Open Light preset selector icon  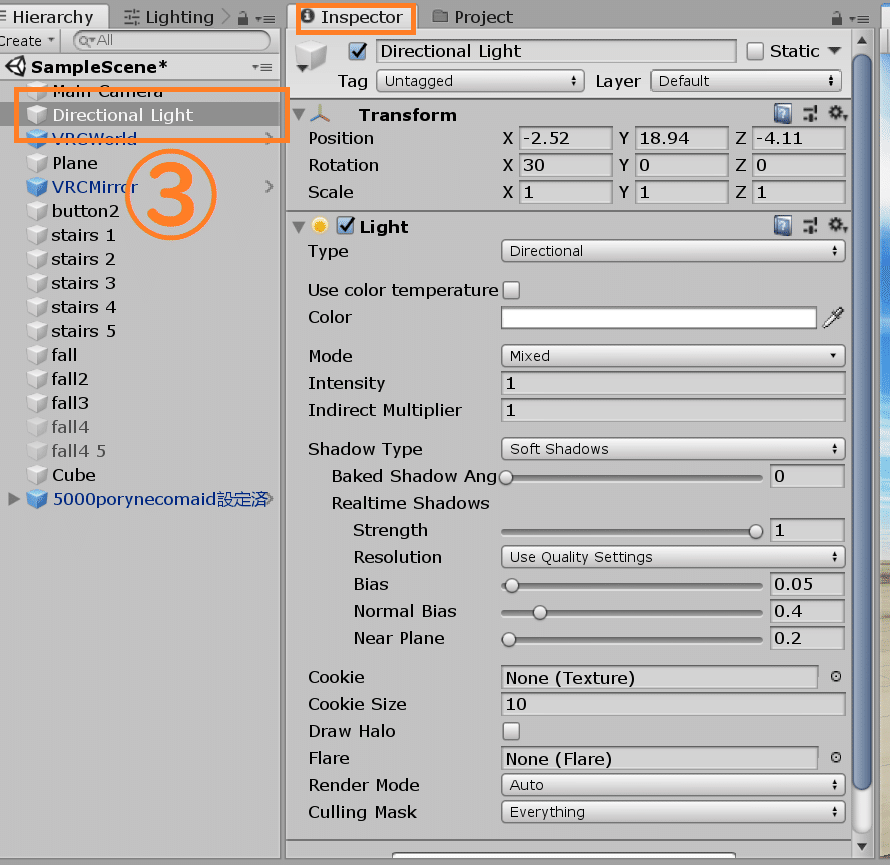[810, 226]
